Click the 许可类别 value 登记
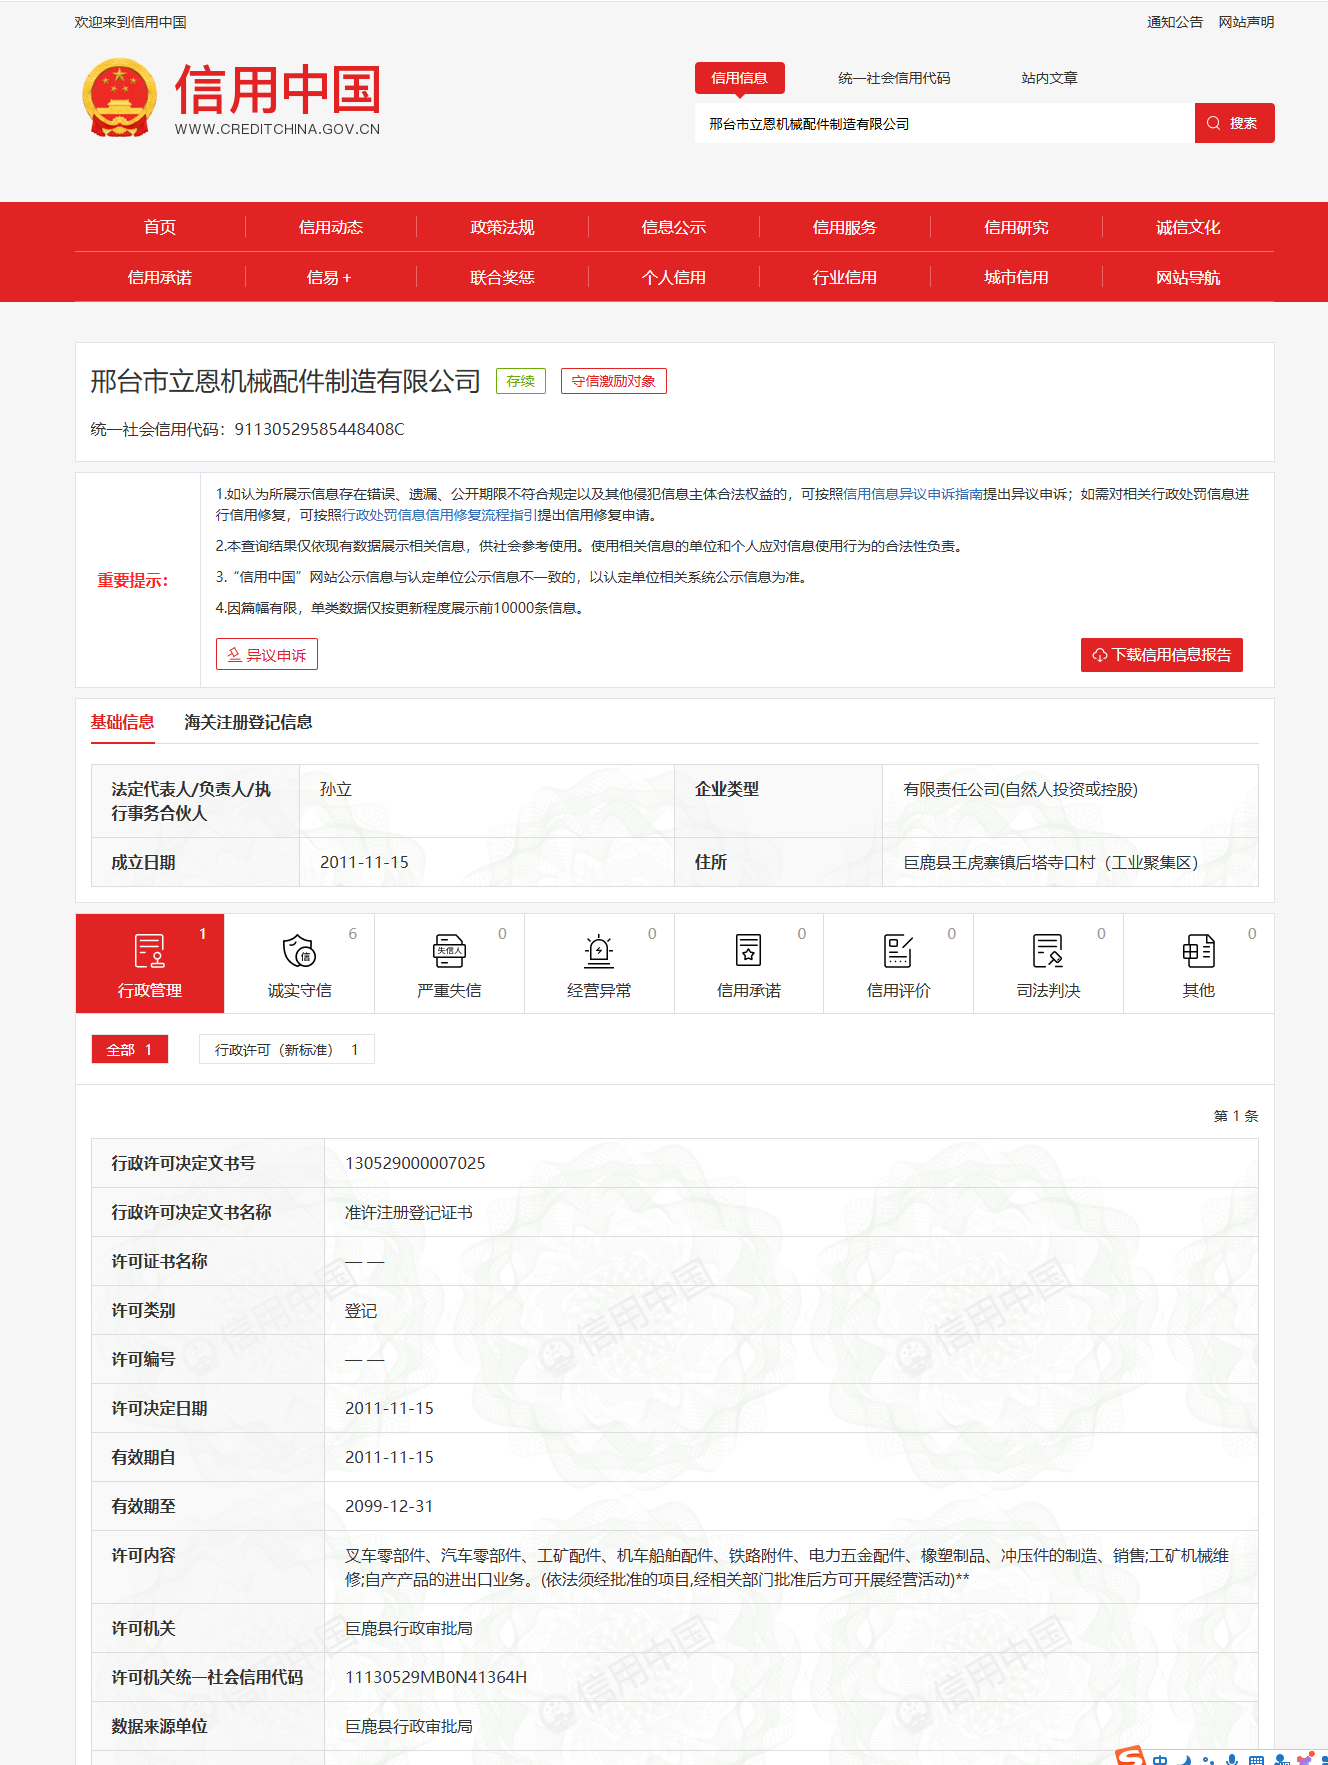1328x1765 pixels. point(361,1310)
